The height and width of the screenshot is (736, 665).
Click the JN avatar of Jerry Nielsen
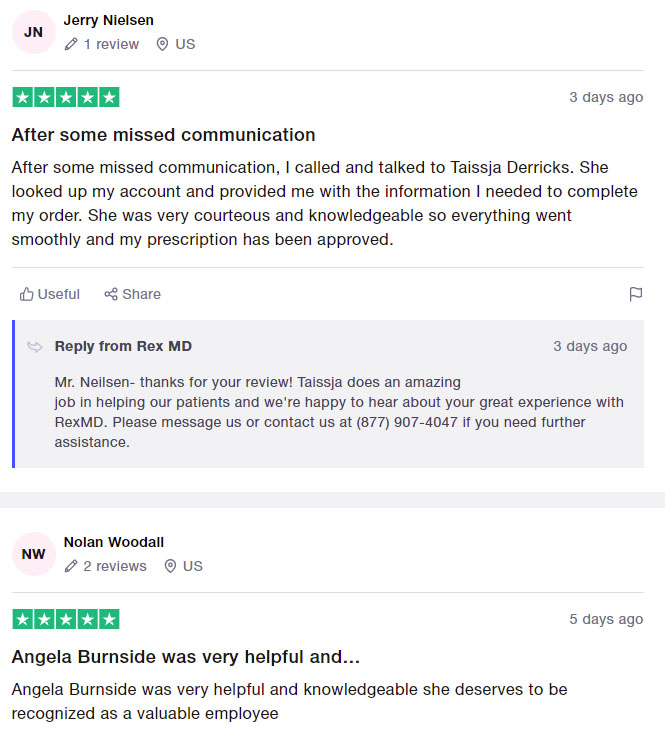[x=33, y=32]
